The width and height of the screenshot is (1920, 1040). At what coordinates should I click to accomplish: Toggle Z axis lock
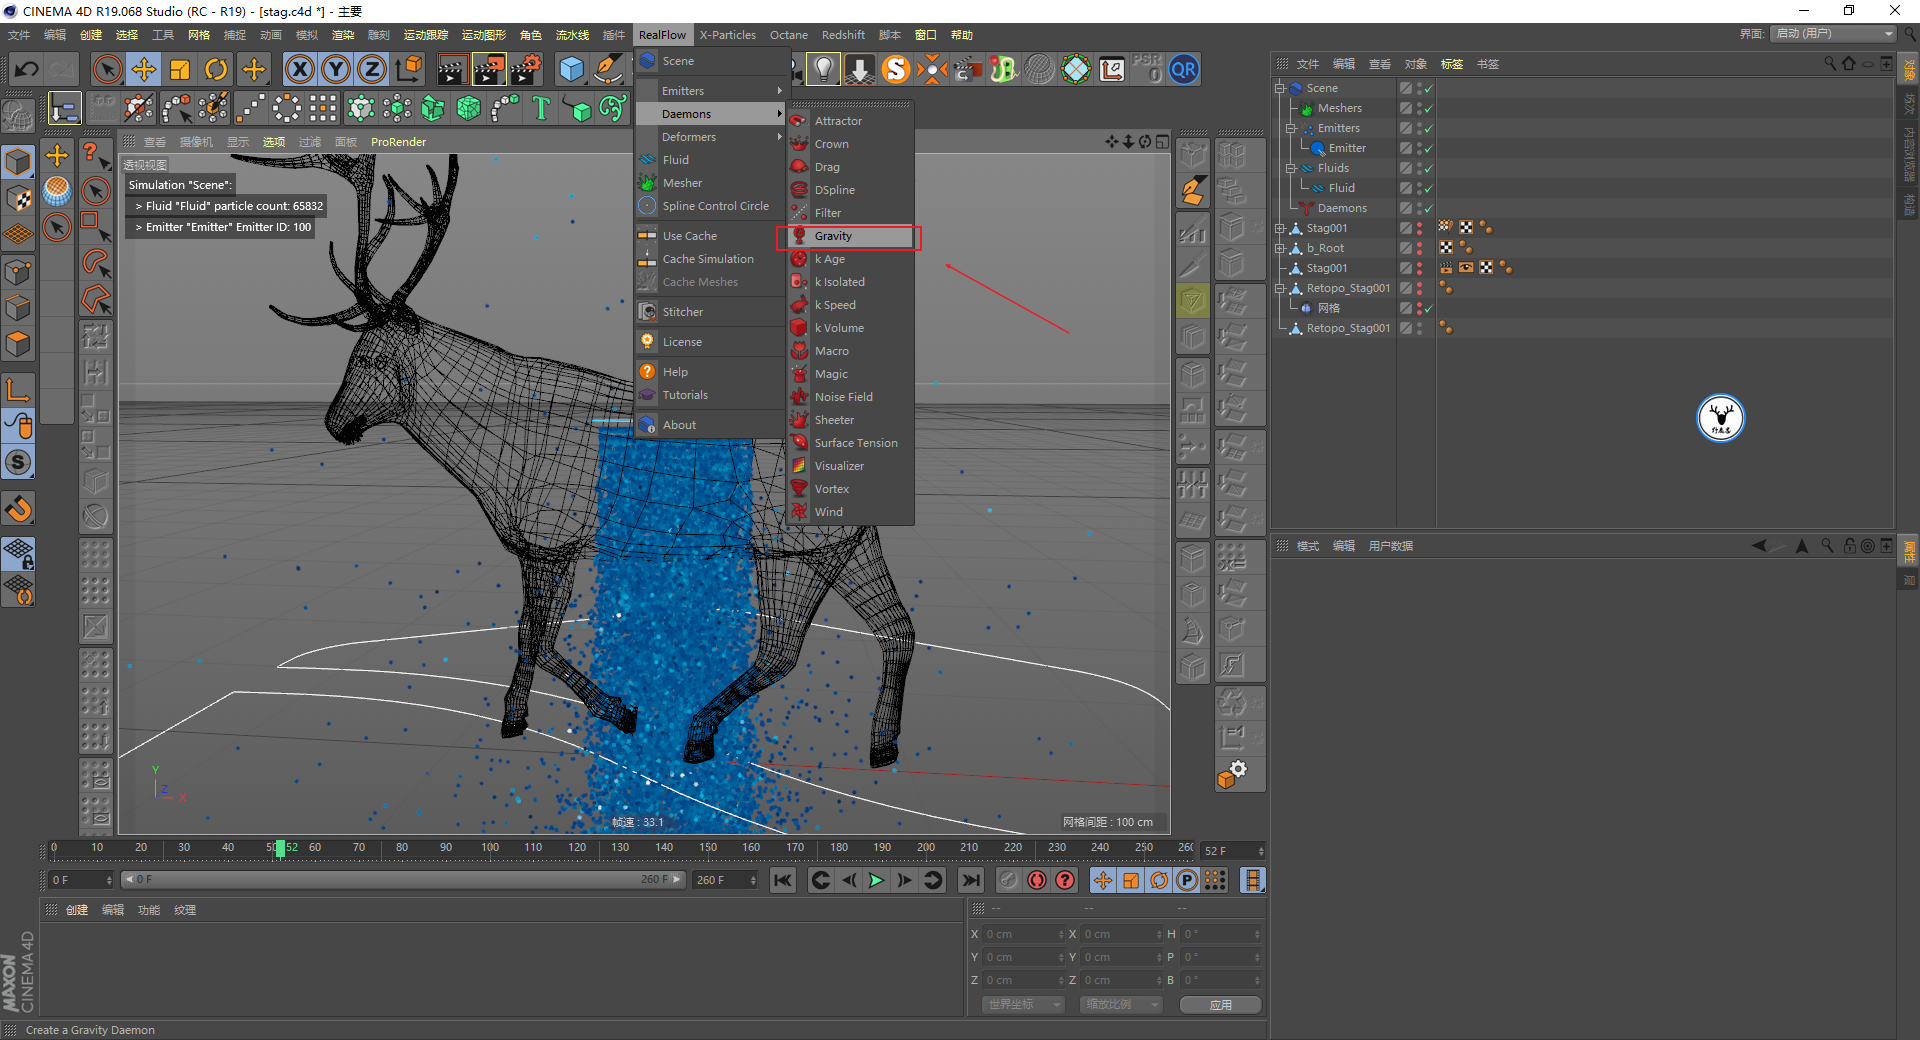pos(372,70)
